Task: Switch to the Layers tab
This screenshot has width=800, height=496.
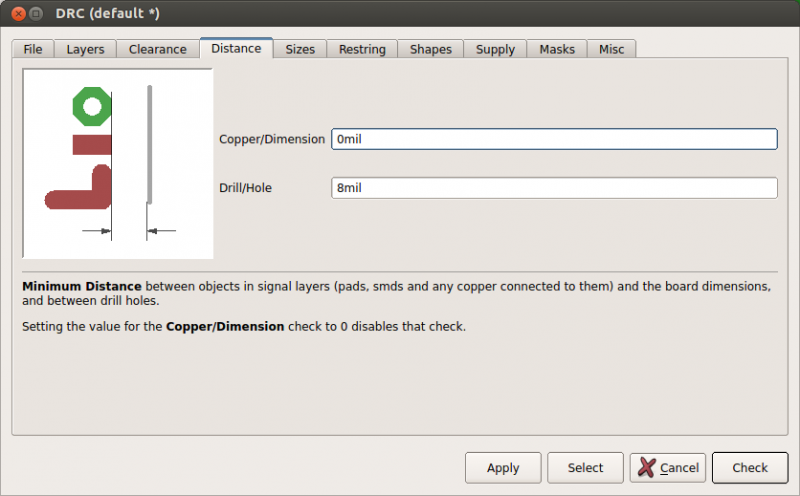Action: (x=85, y=49)
